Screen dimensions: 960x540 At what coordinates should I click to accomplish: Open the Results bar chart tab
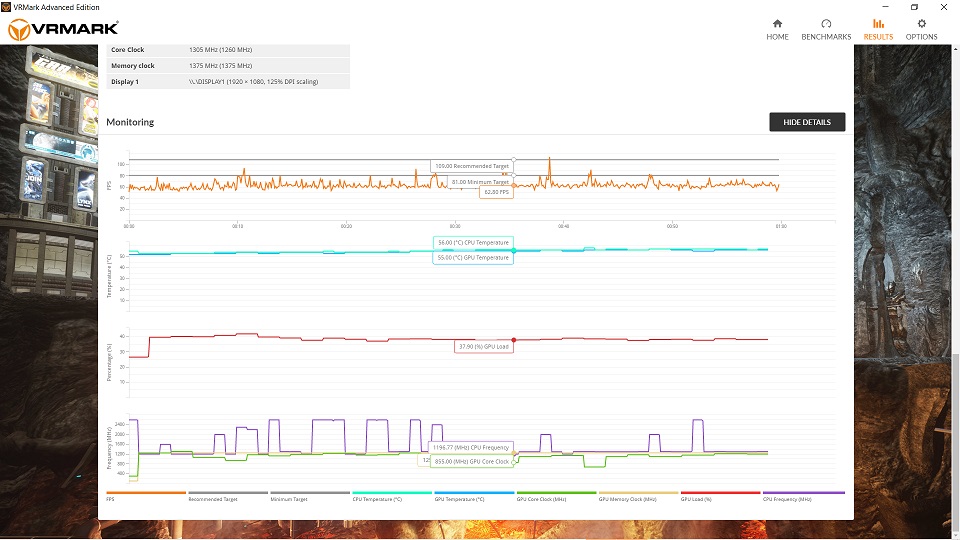878,29
